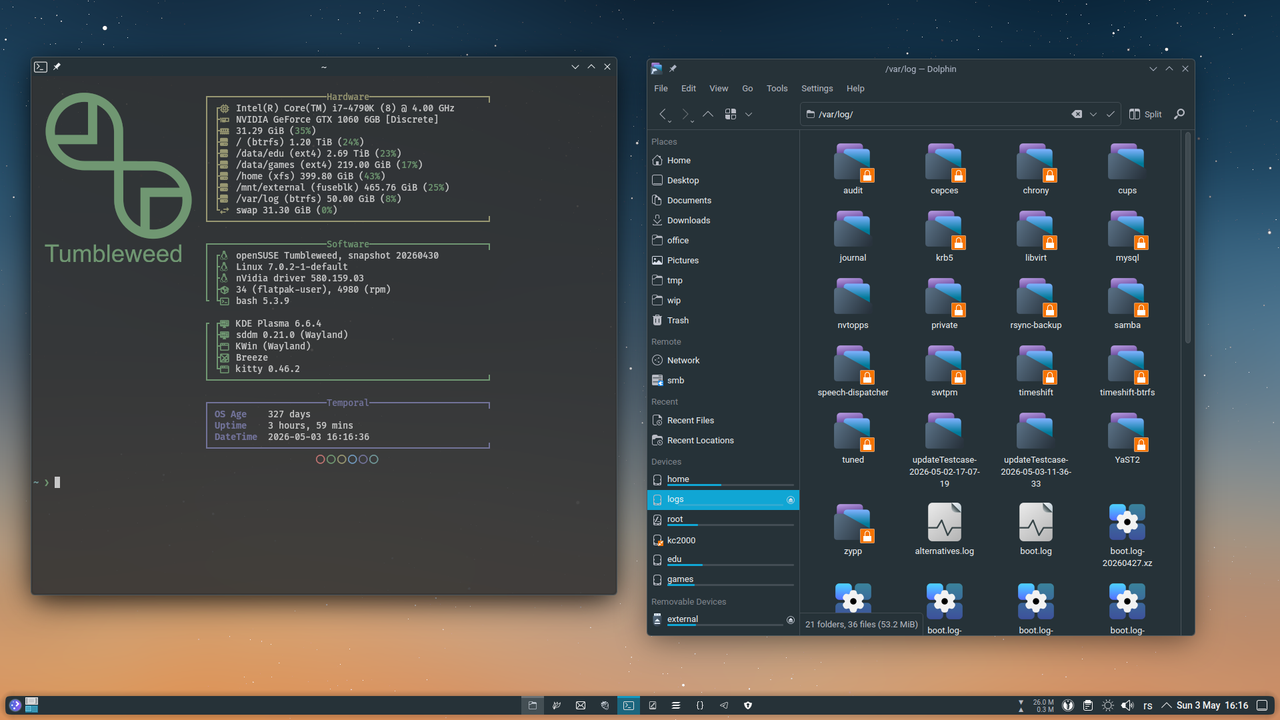Screen dimensions: 1280x720
Task: Select the boot.log-20260427.xz archive icon
Action: 1127,522
